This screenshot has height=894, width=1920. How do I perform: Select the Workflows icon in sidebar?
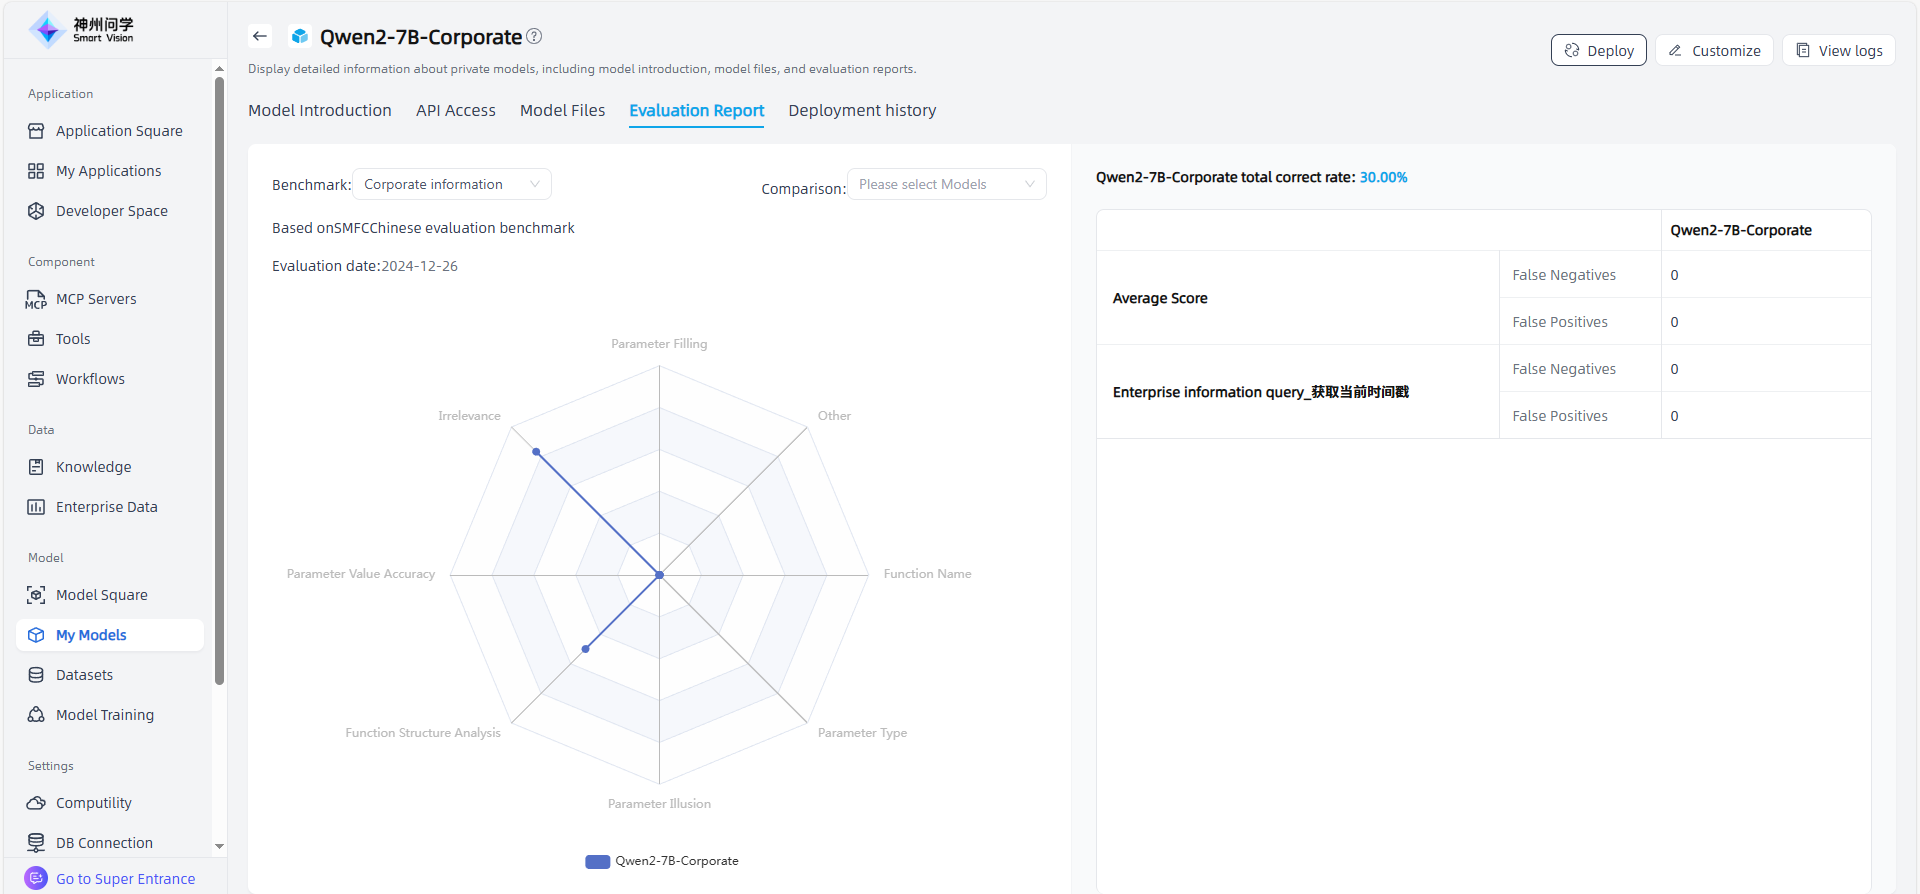pyautogui.click(x=36, y=379)
